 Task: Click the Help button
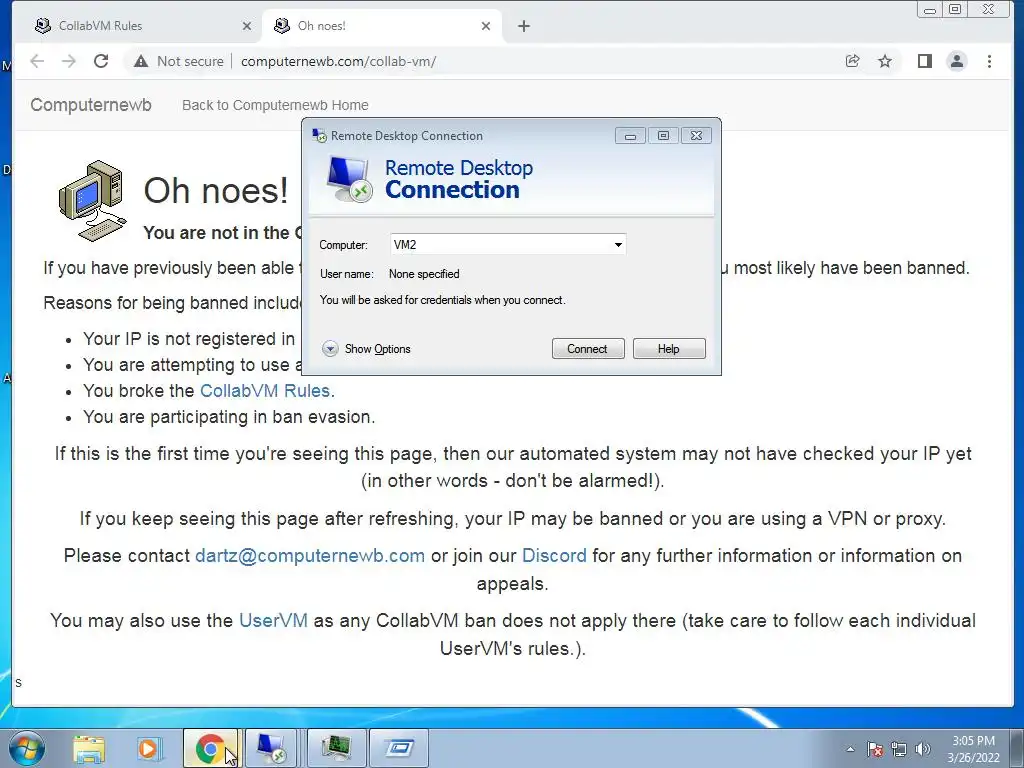(x=669, y=349)
